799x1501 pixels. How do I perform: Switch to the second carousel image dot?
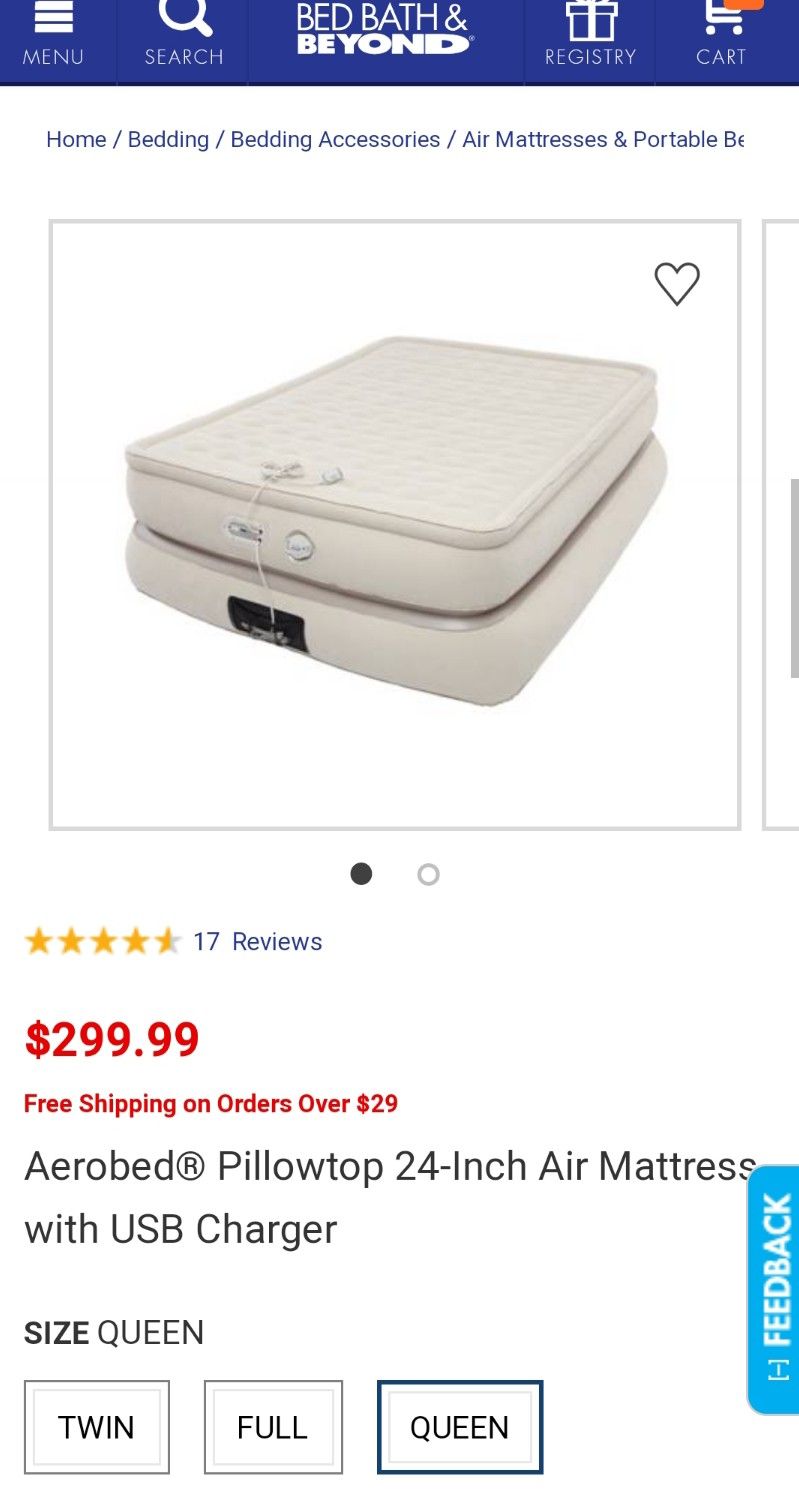(428, 875)
